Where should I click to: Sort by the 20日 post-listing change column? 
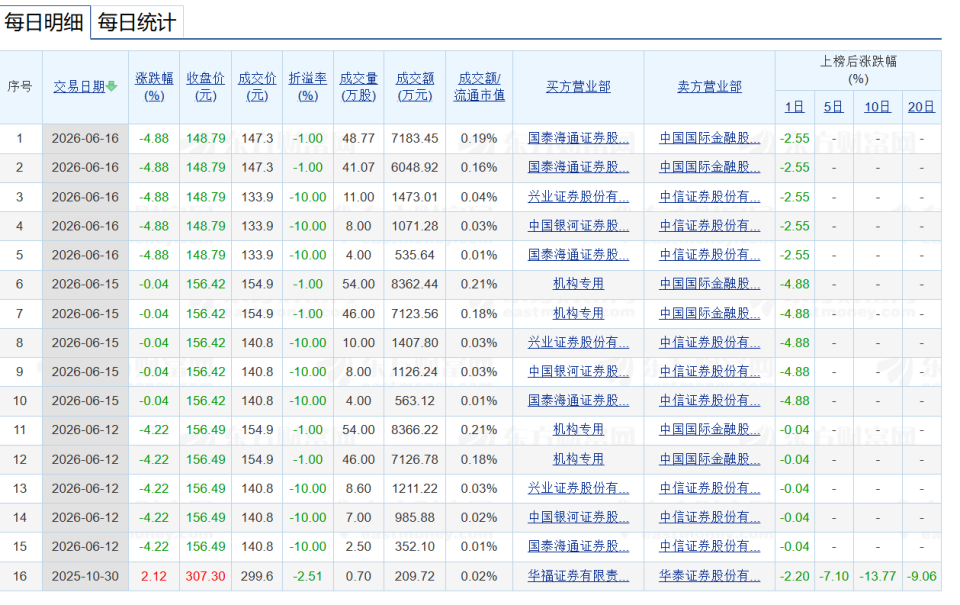pyautogui.click(x=921, y=107)
